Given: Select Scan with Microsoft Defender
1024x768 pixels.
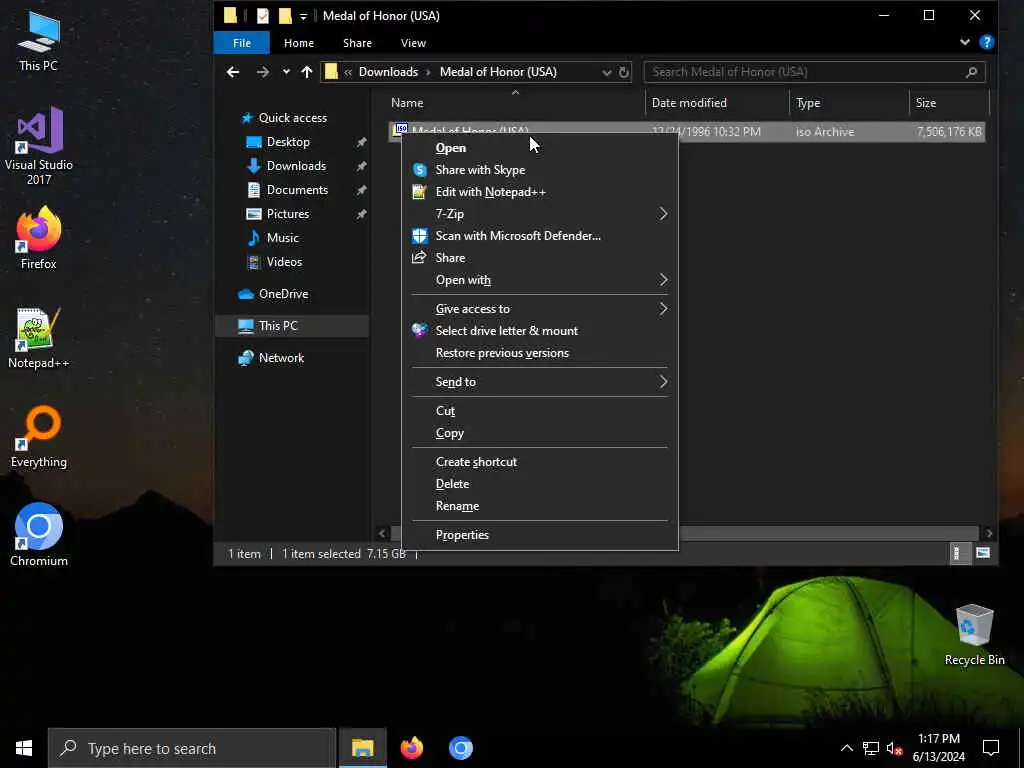Looking at the screenshot, I should coord(540,236).
